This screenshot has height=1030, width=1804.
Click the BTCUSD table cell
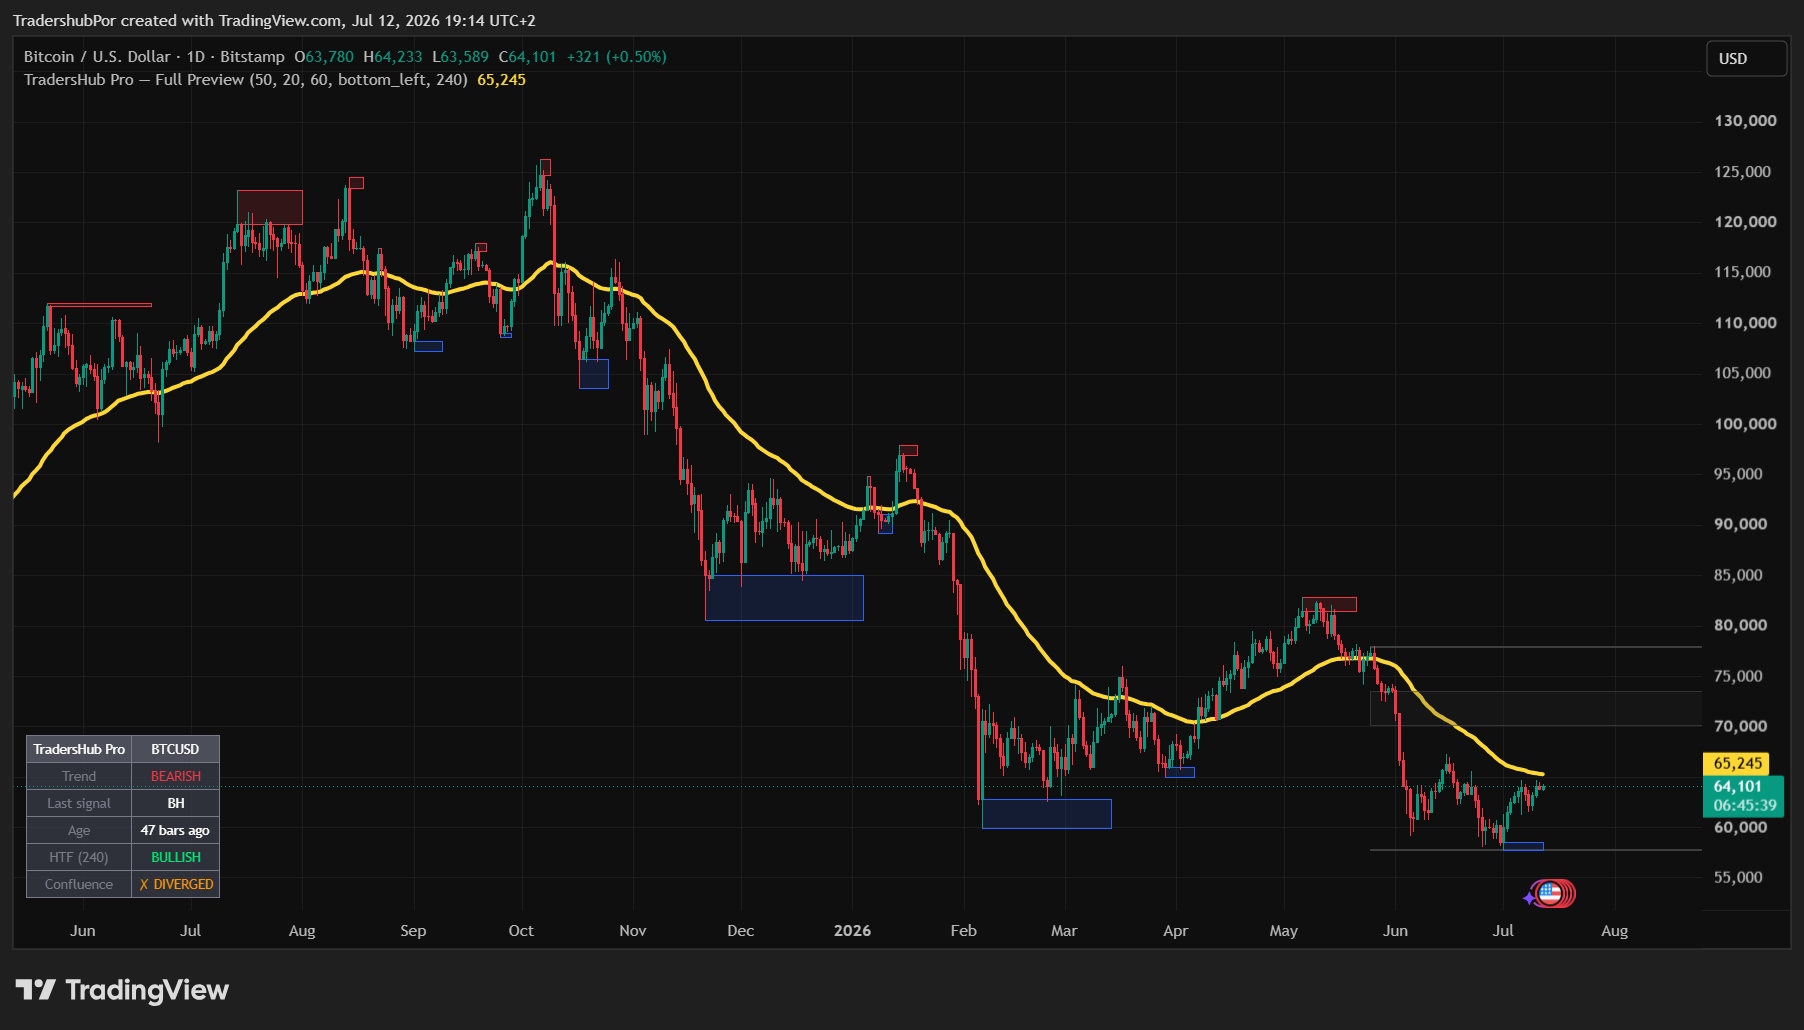(x=175, y=749)
